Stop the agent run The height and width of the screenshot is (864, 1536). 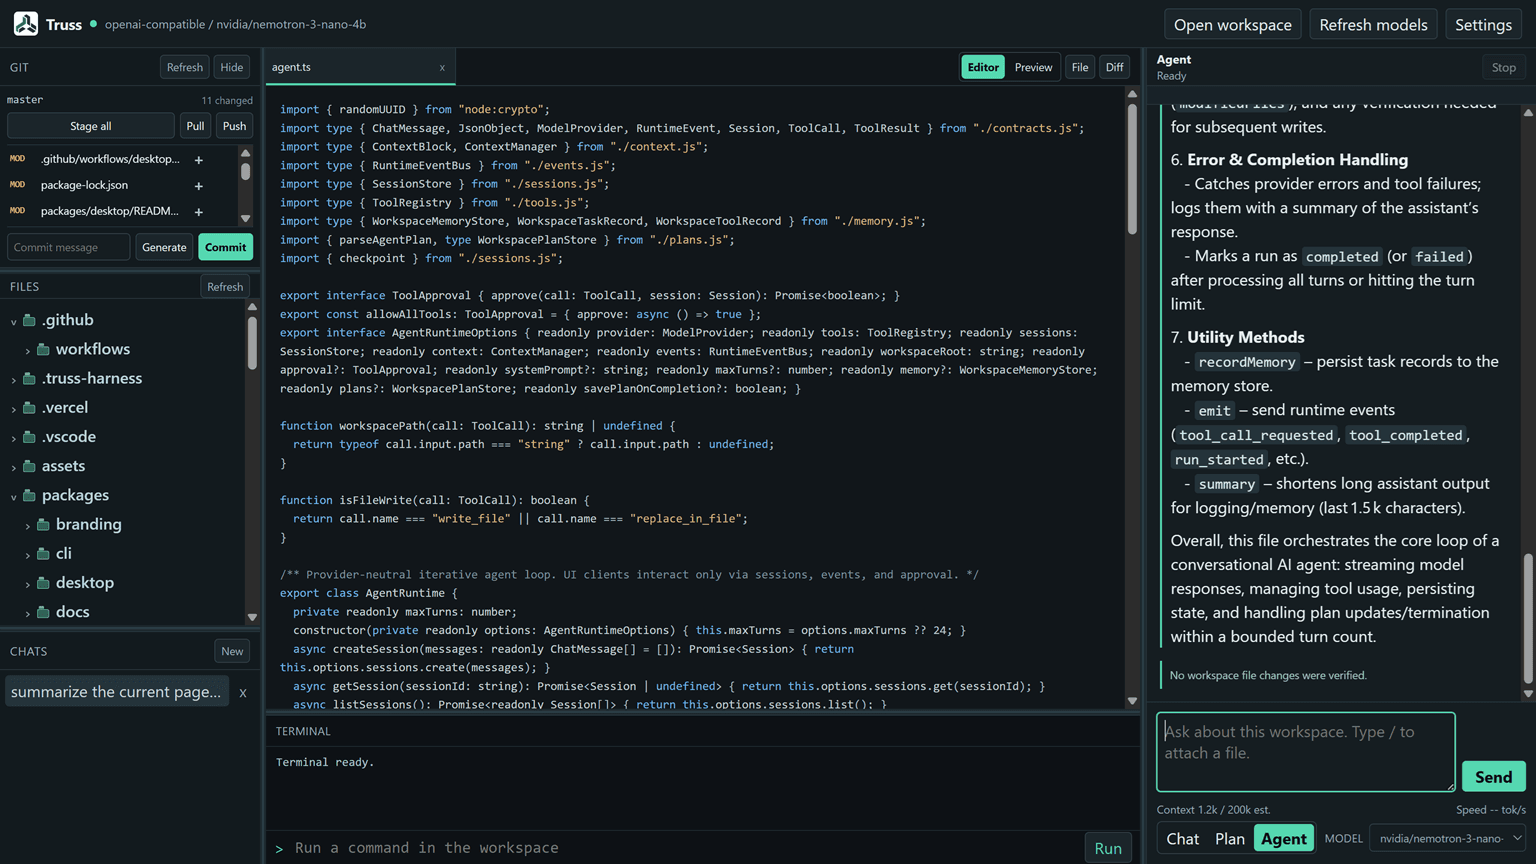coord(1503,67)
